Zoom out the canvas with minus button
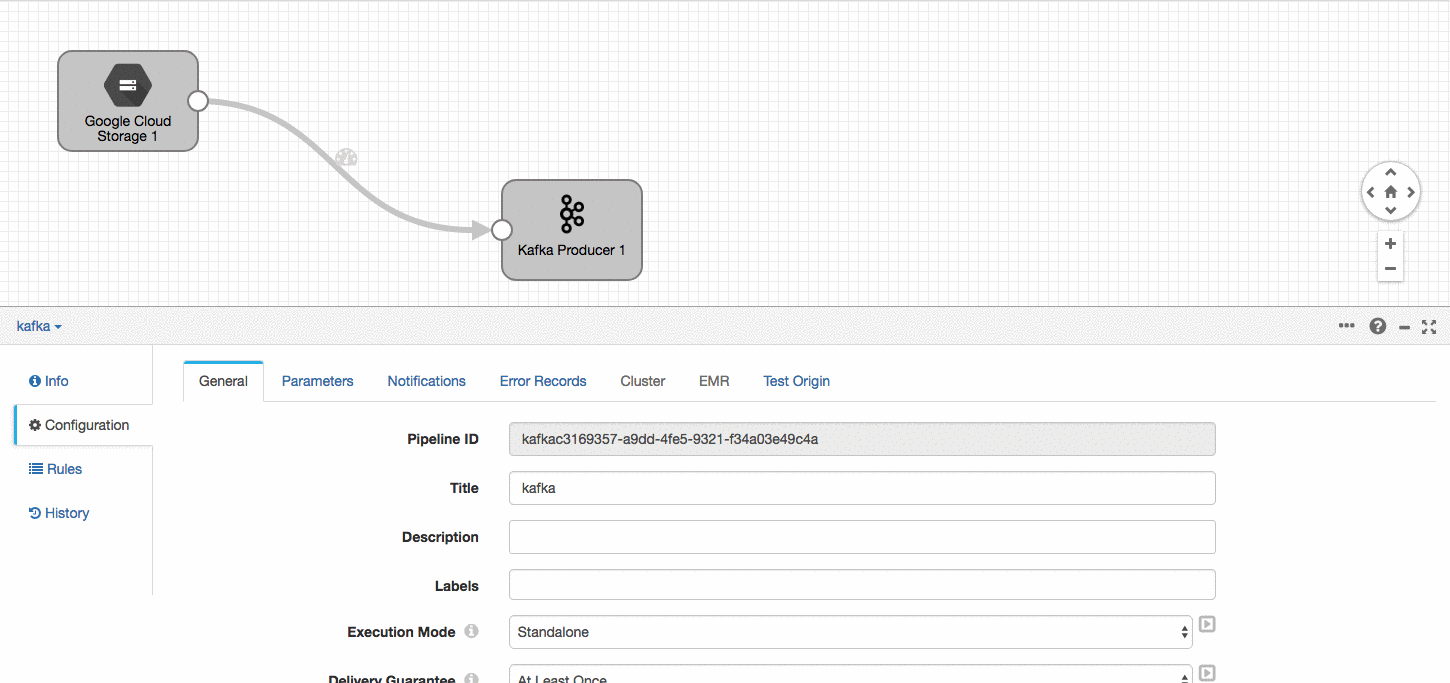Image resolution: width=1450 pixels, height=683 pixels. 1390,268
